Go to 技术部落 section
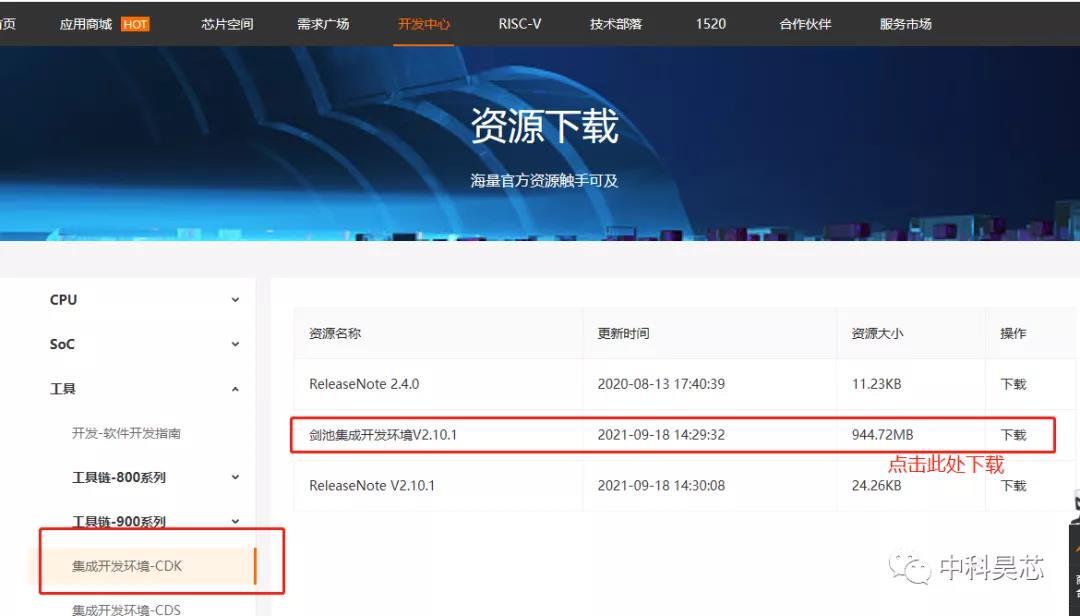Viewport: 1080px width, 616px height. tap(616, 24)
